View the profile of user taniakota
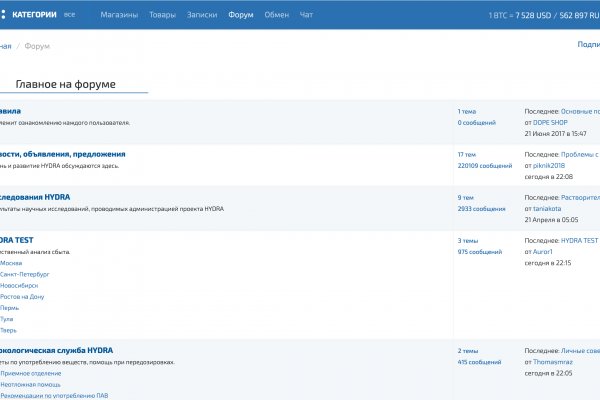The width and height of the screenshot is (600, 400). [x=548, y=208]
